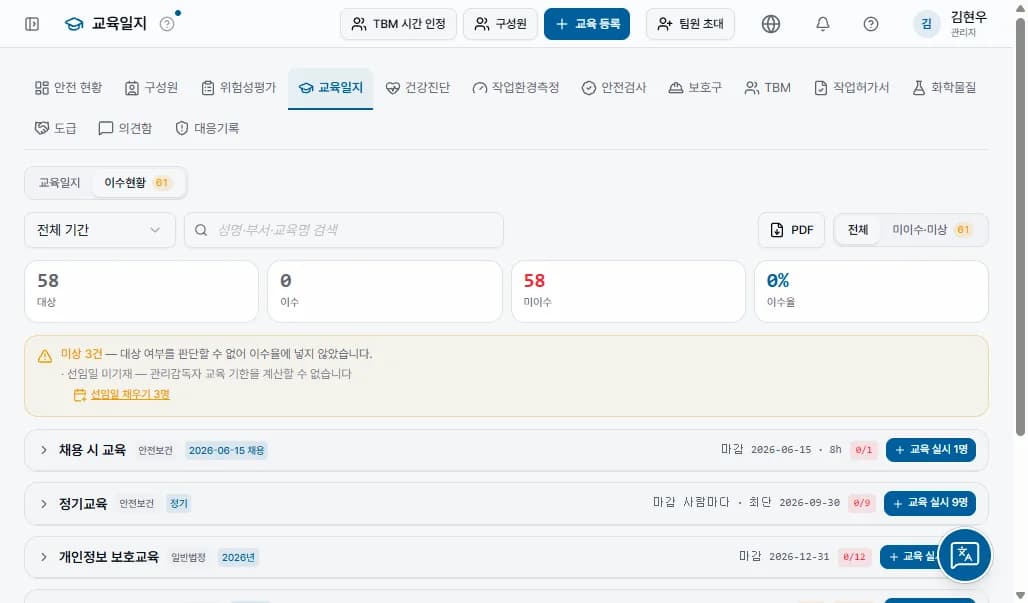Click the 구성원 button in the header
1028x603 pixels.
point(501,24)
